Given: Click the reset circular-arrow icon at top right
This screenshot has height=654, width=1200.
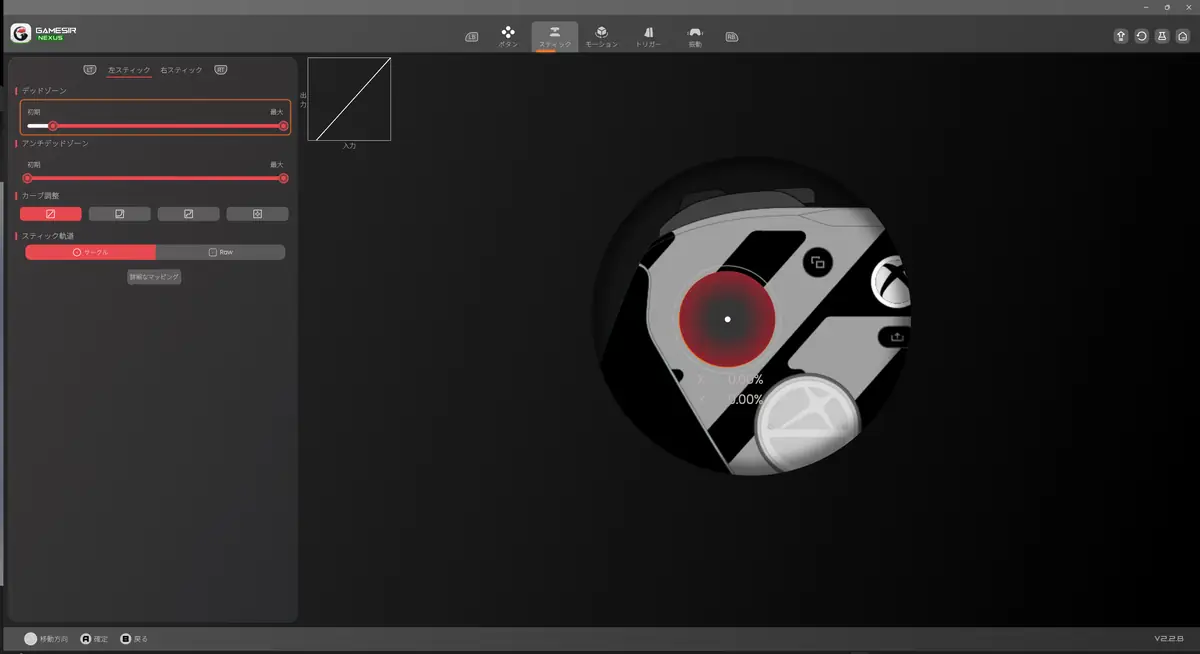Looking at the screenshot, I should point(1141,36).
